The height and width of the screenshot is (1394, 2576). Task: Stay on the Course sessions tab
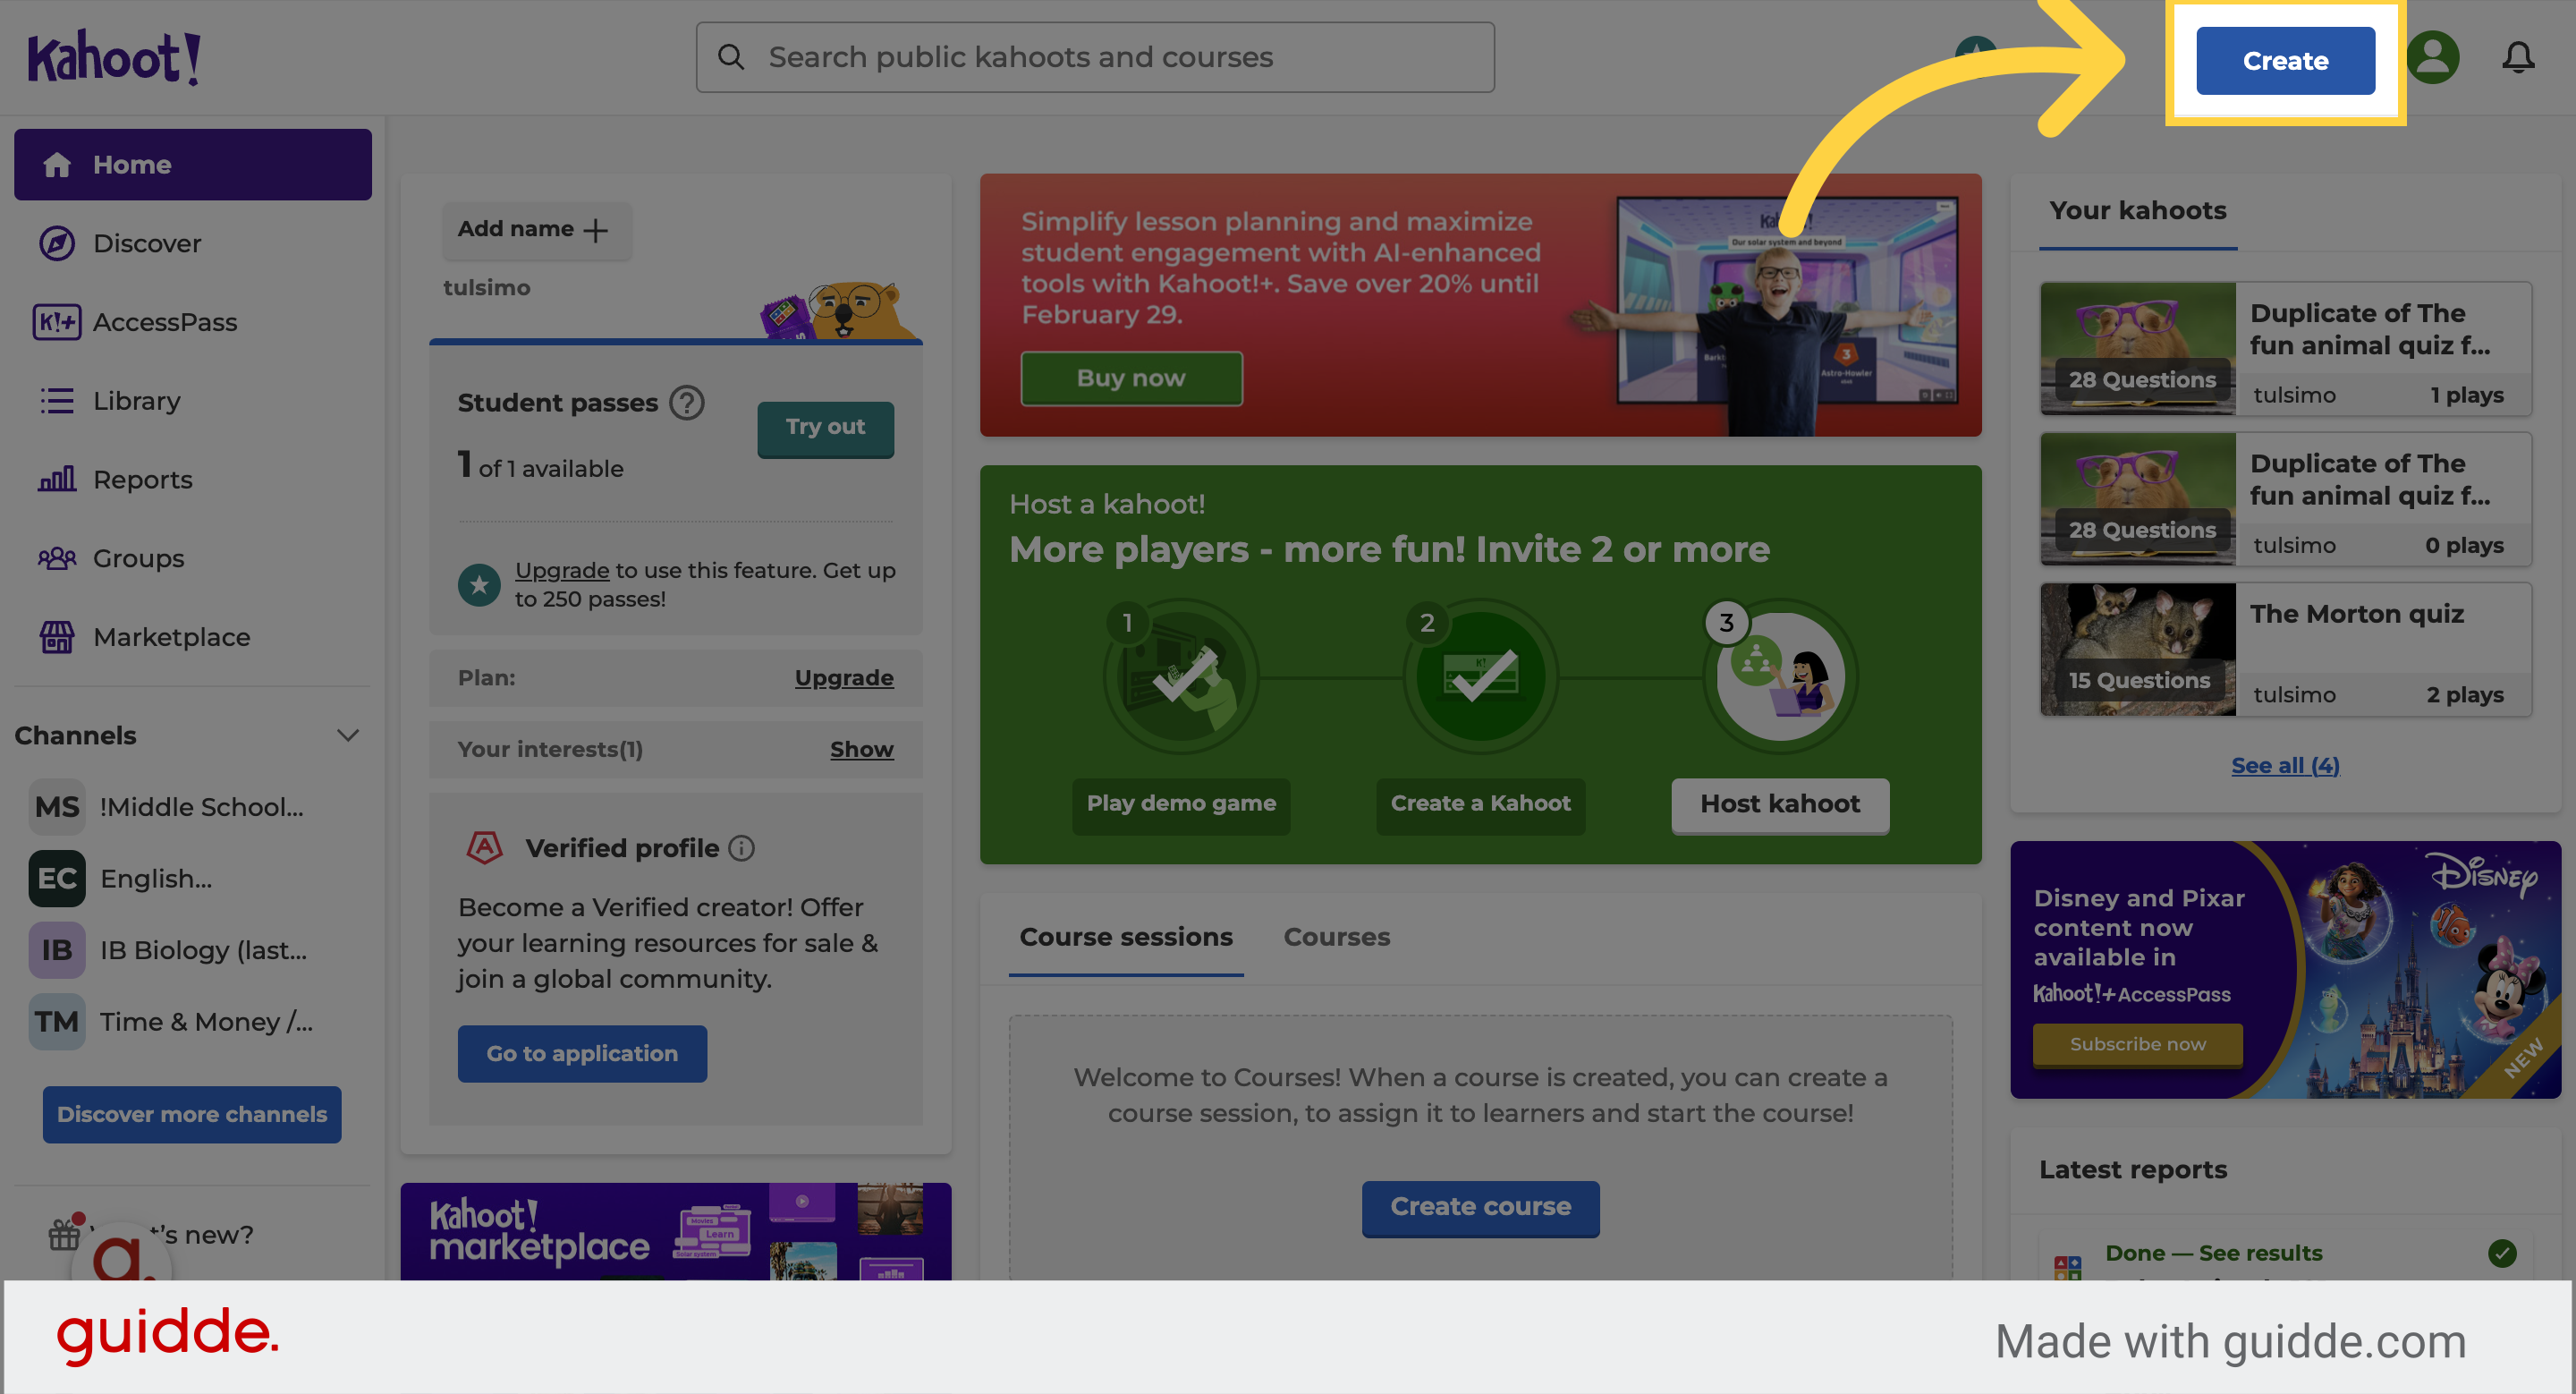[1125, 937]
